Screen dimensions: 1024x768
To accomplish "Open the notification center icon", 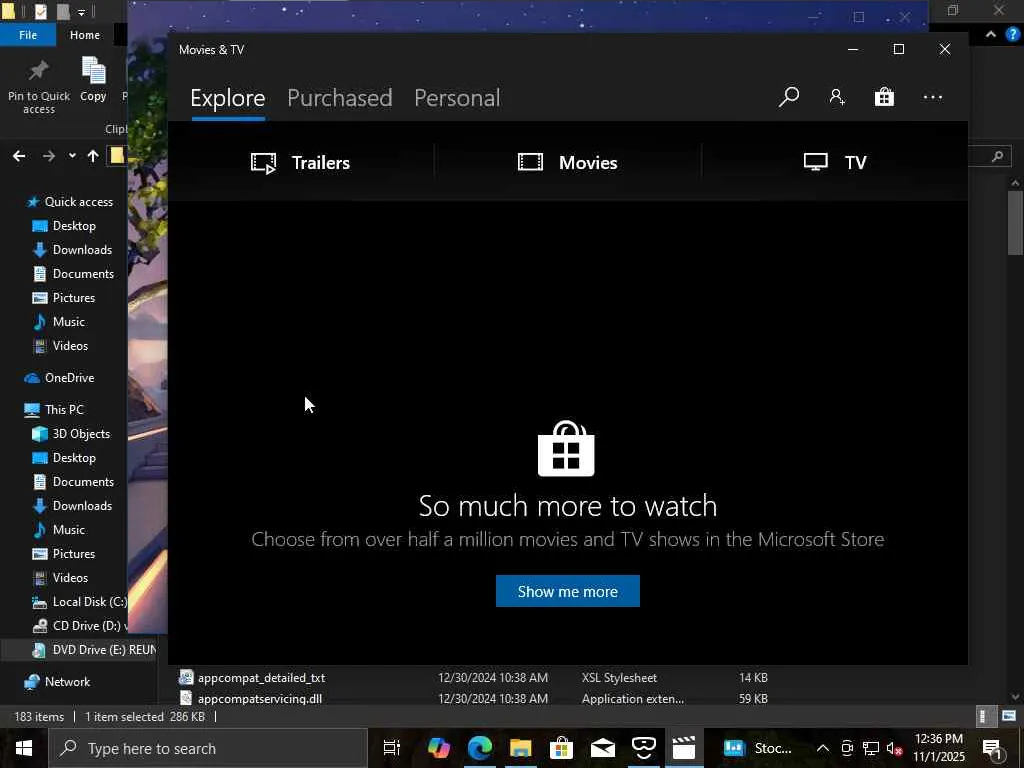I will tap(992, 749).
